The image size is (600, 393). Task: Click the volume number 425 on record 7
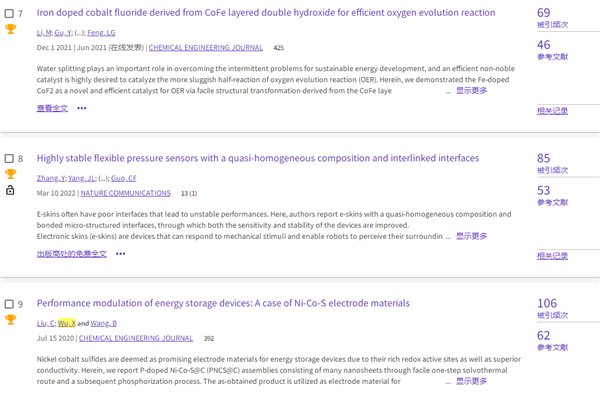(279, 48)
